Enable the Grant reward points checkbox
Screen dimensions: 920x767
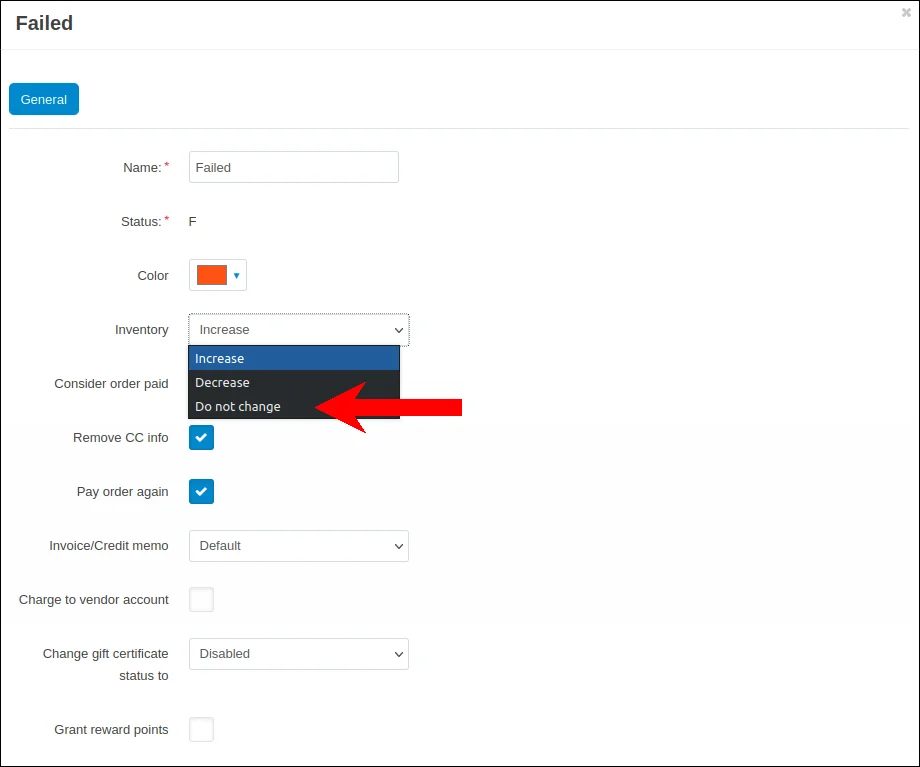(201, 730)
